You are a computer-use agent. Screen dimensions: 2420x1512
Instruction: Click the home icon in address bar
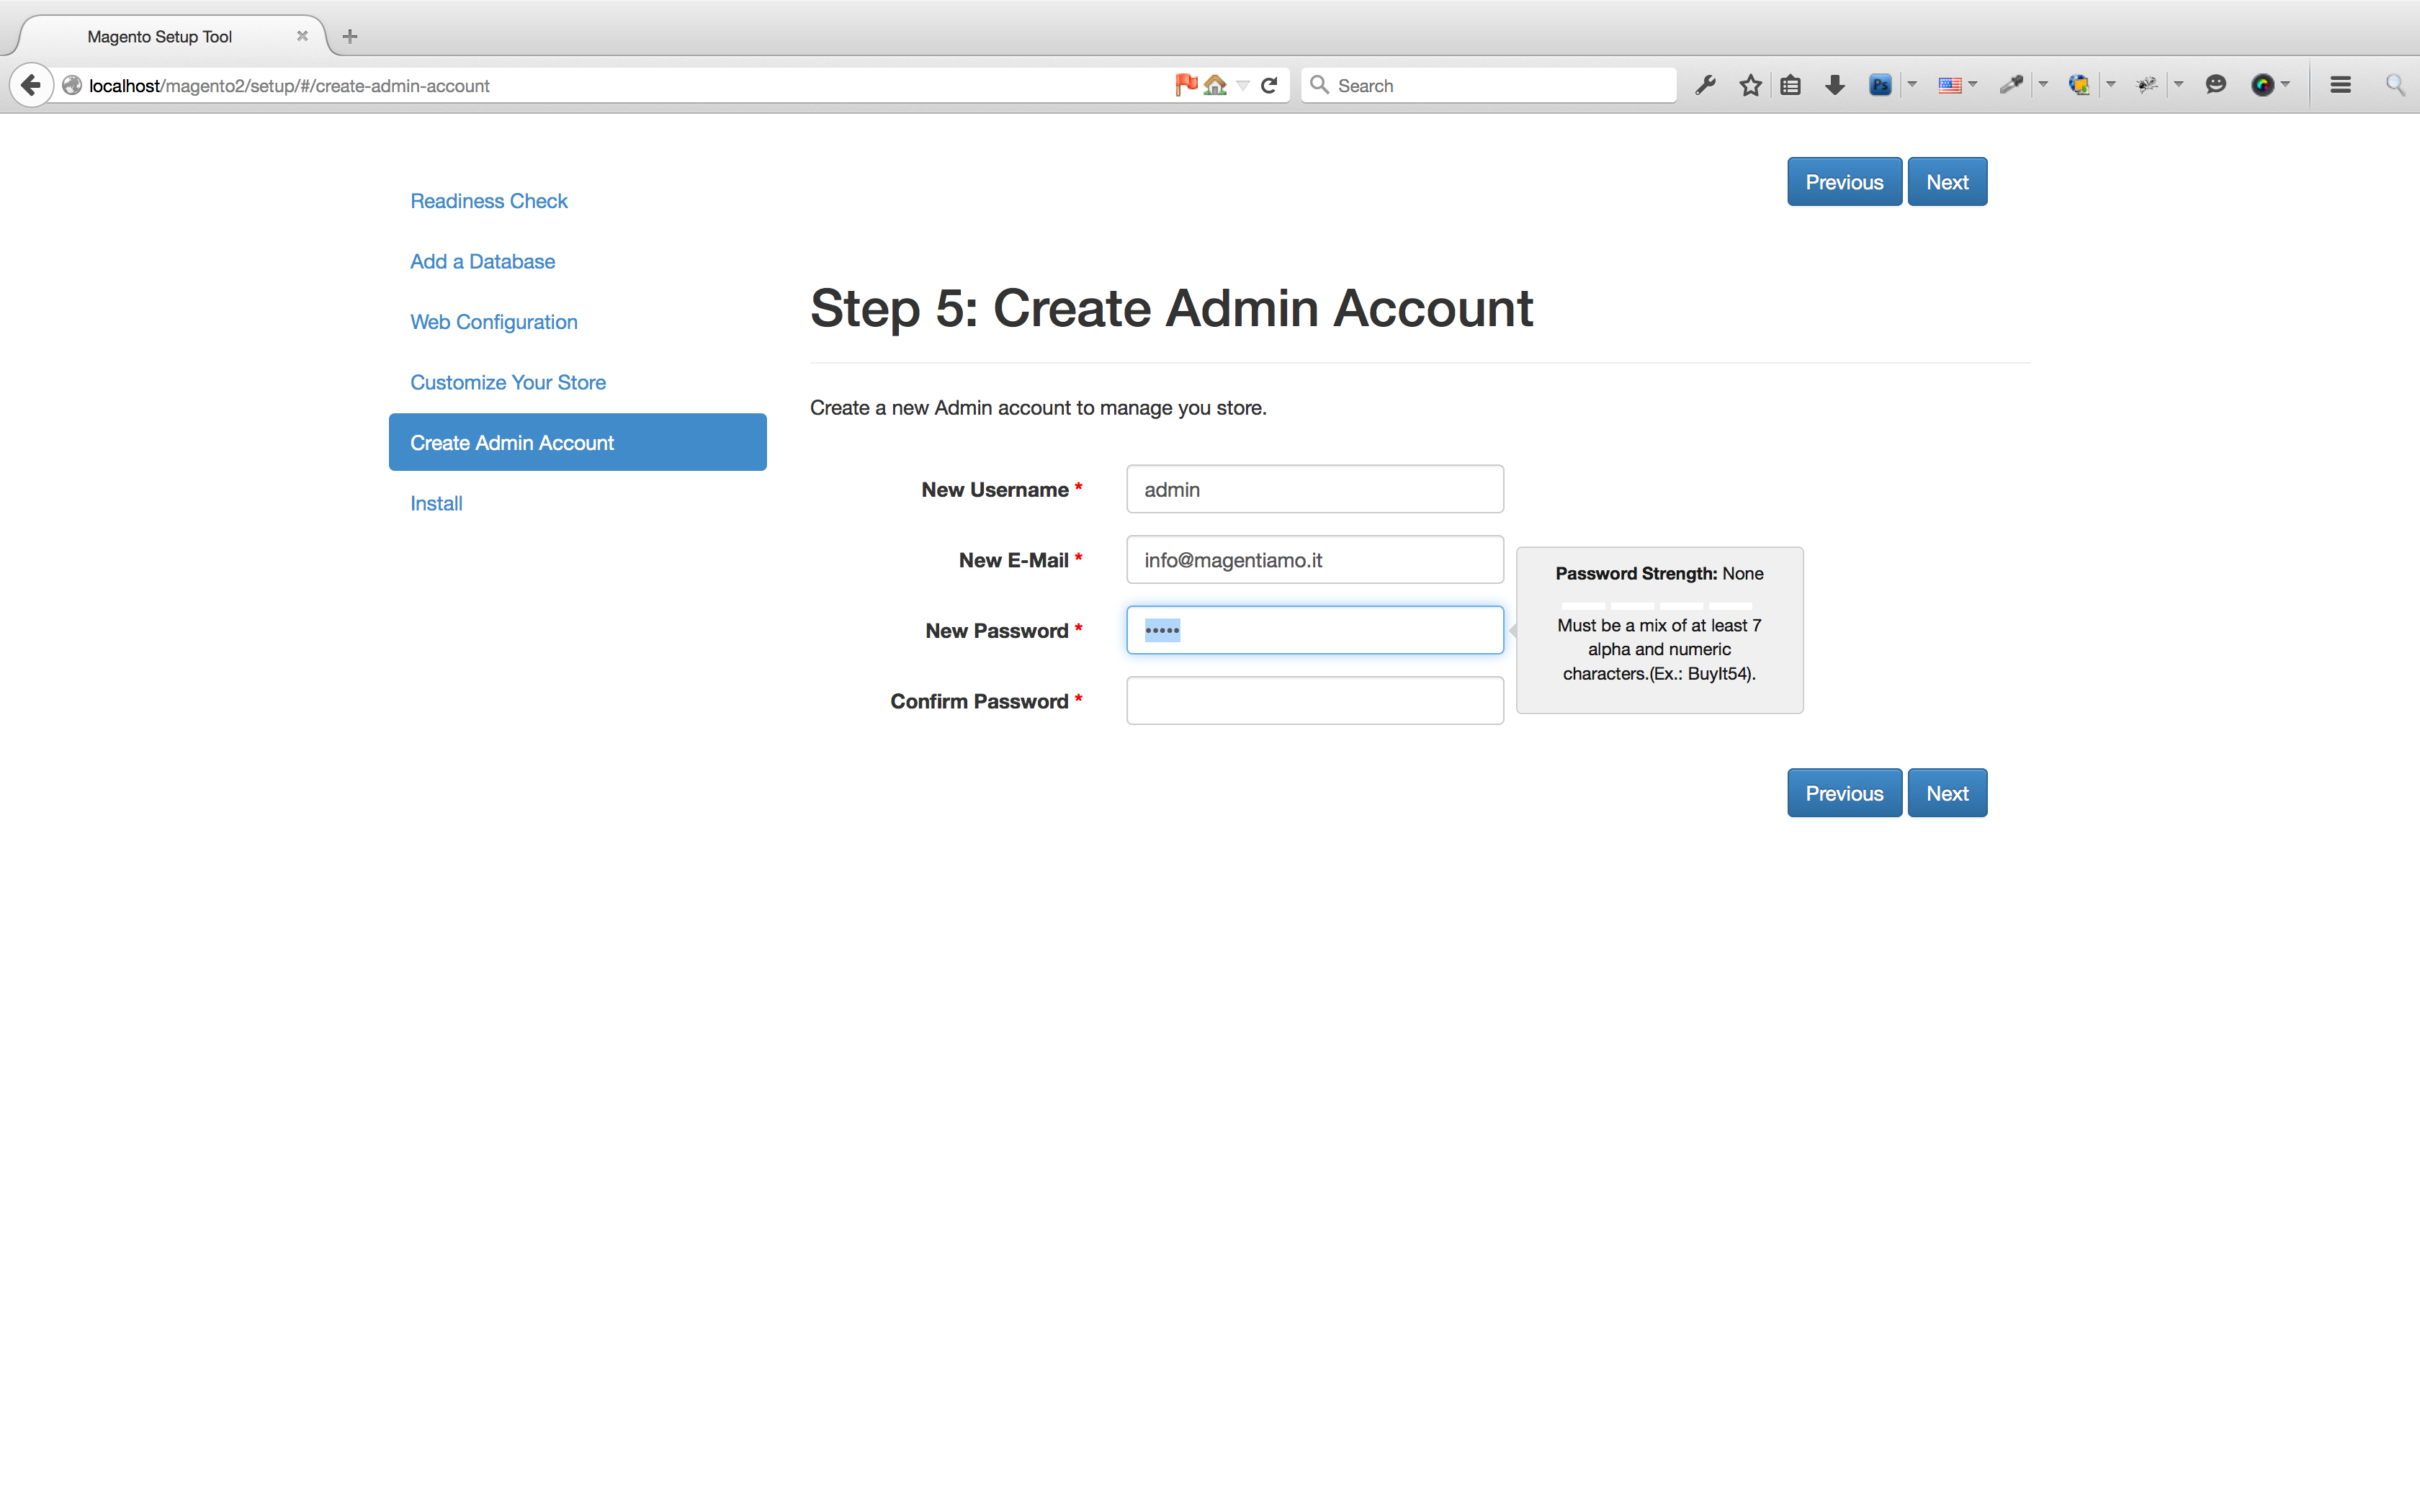(x=1215, y=85)
